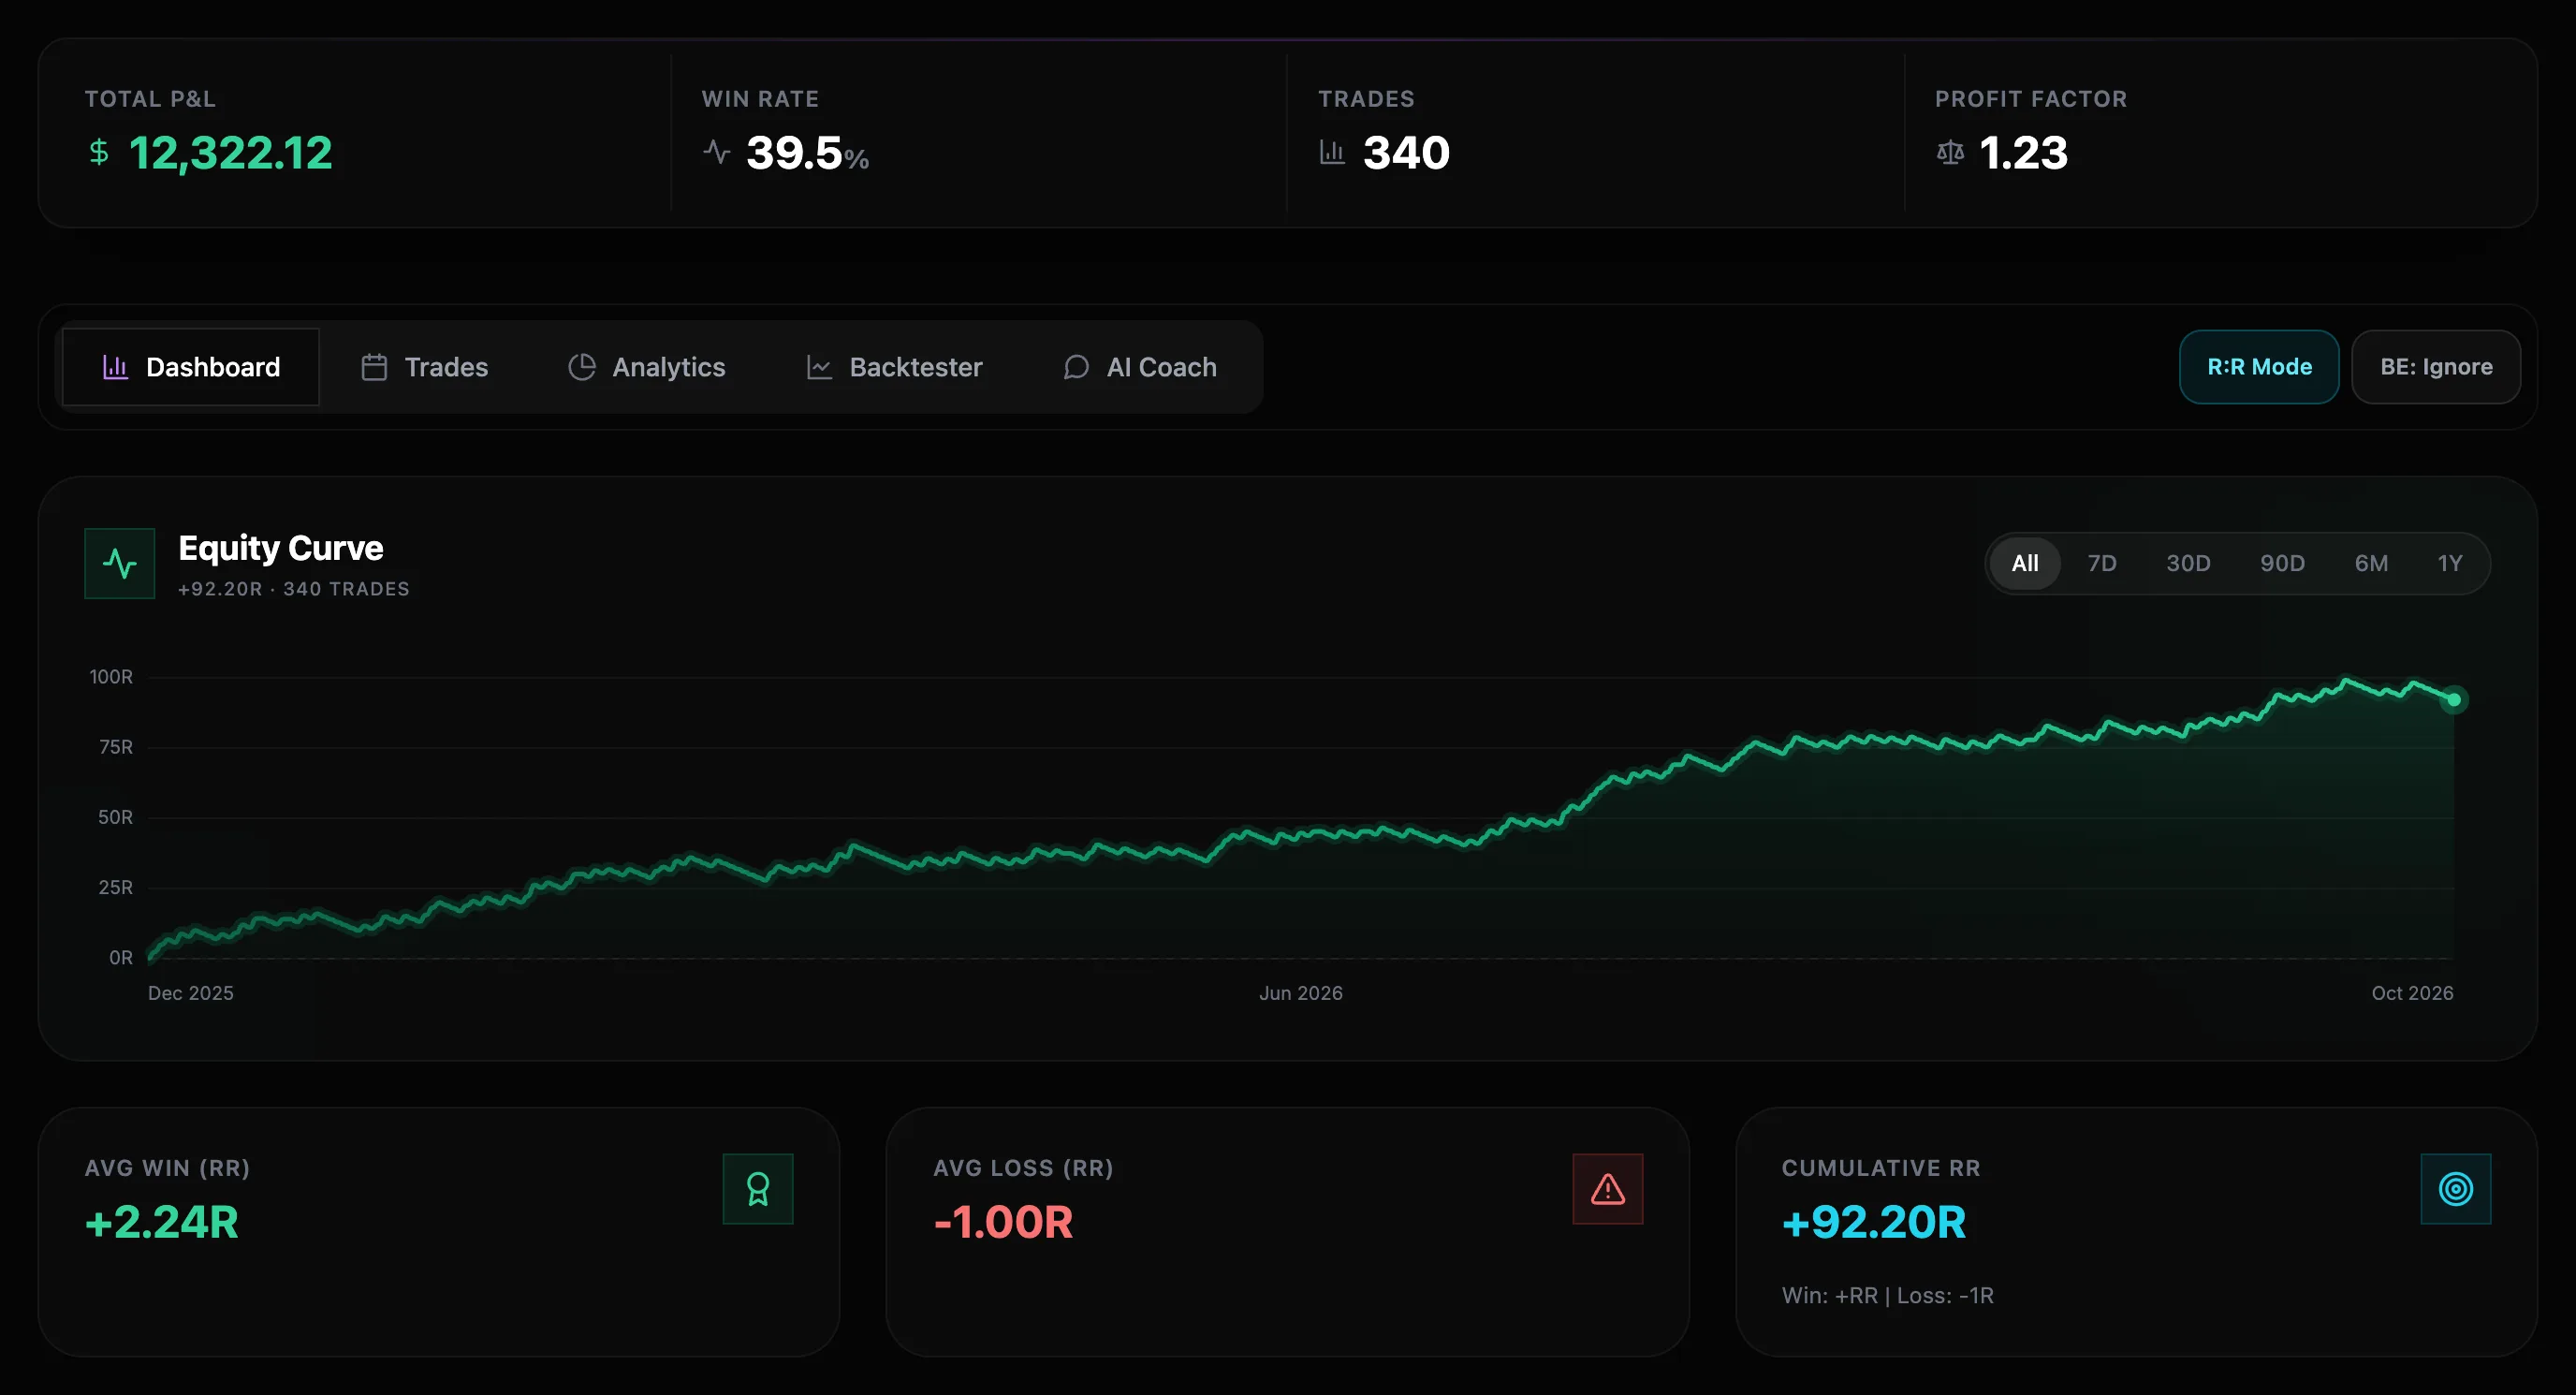This screenshot has width=2576, height=1395.
Task: Click the 12,322.12 Total P&L value
Action: pyautogui.click(x=230, y=153)
